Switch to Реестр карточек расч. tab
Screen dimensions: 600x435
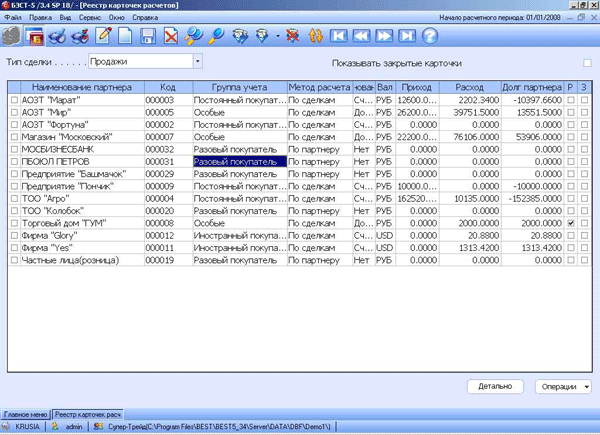pos(88,414)
